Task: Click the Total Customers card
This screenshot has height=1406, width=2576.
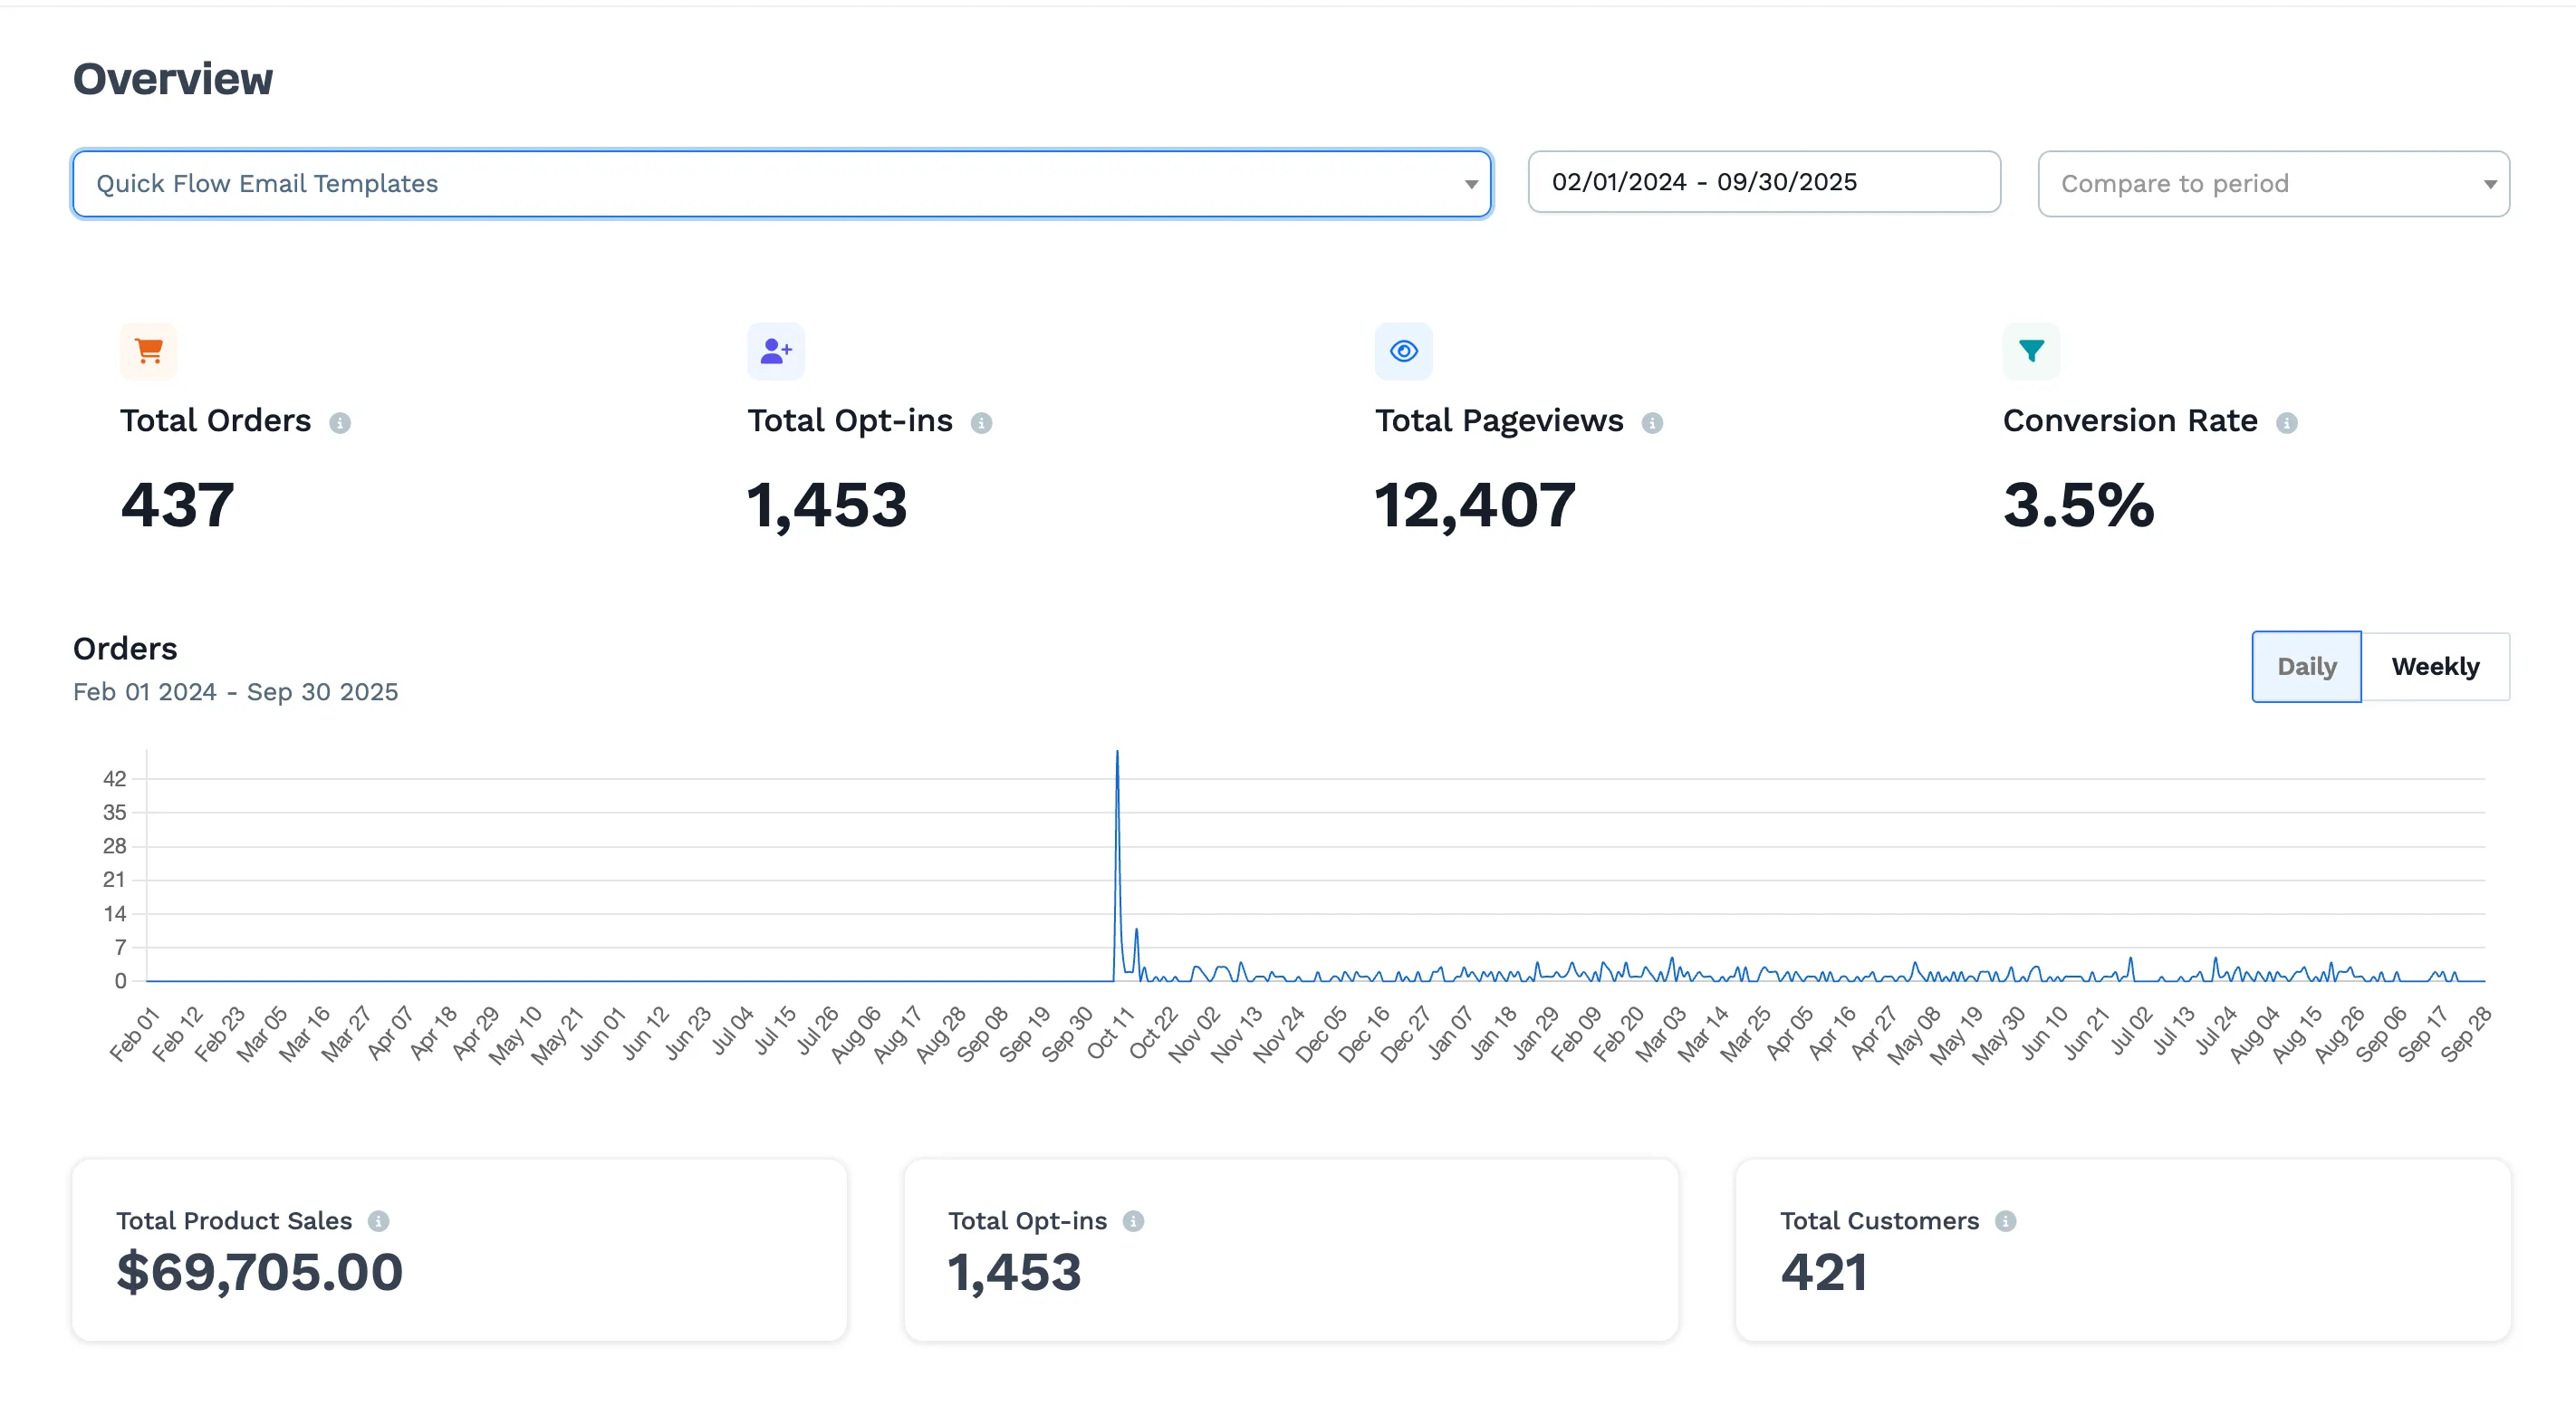Action: click(x=2122, y=1250)
